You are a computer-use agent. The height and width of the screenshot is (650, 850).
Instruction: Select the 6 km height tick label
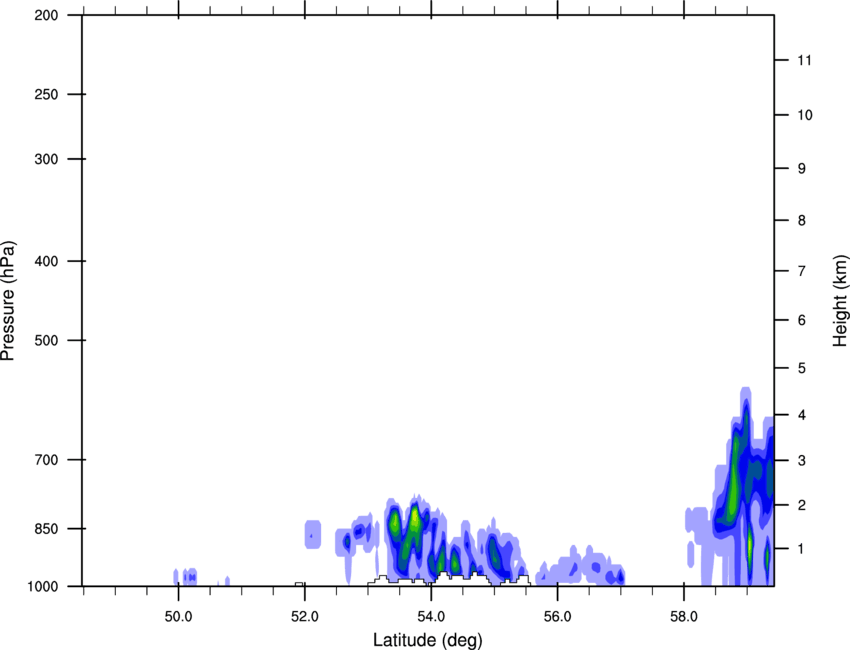(800, 320)
